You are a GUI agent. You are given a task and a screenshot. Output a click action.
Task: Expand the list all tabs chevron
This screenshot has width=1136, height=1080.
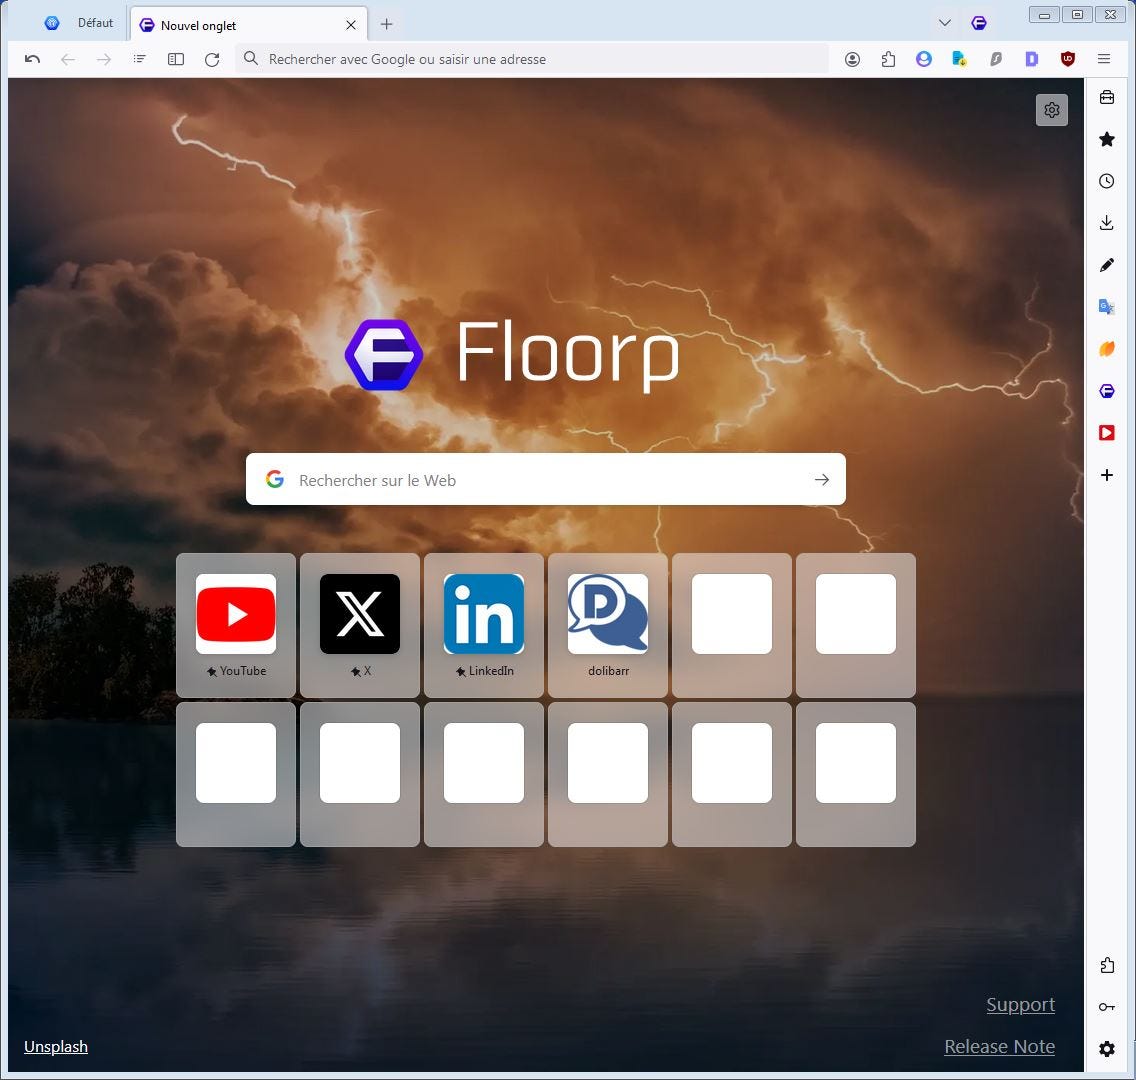[945, 23]
